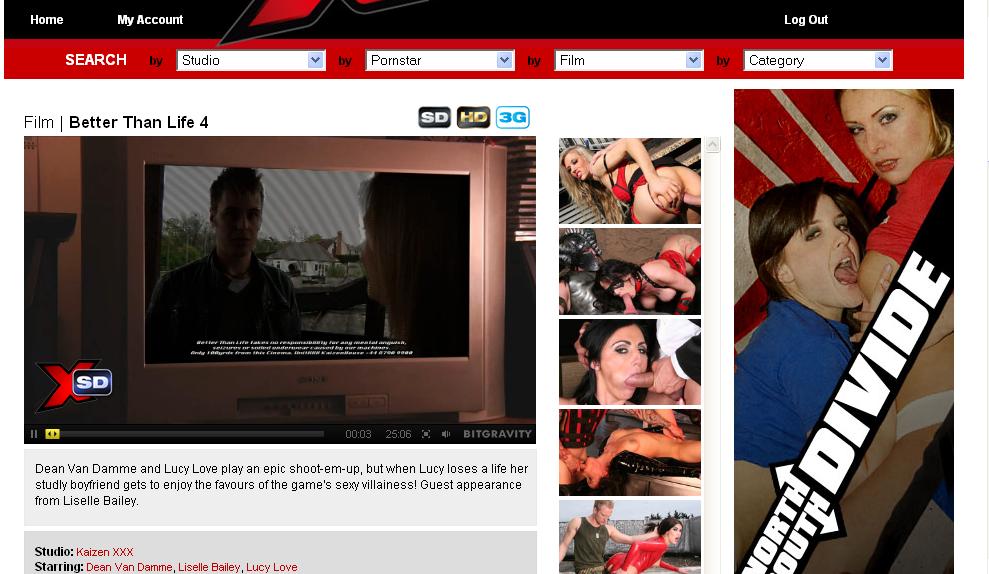This screenshot has width=989, height=574.
Task: Switch to HD quality badge
Action: coord(474,117)
